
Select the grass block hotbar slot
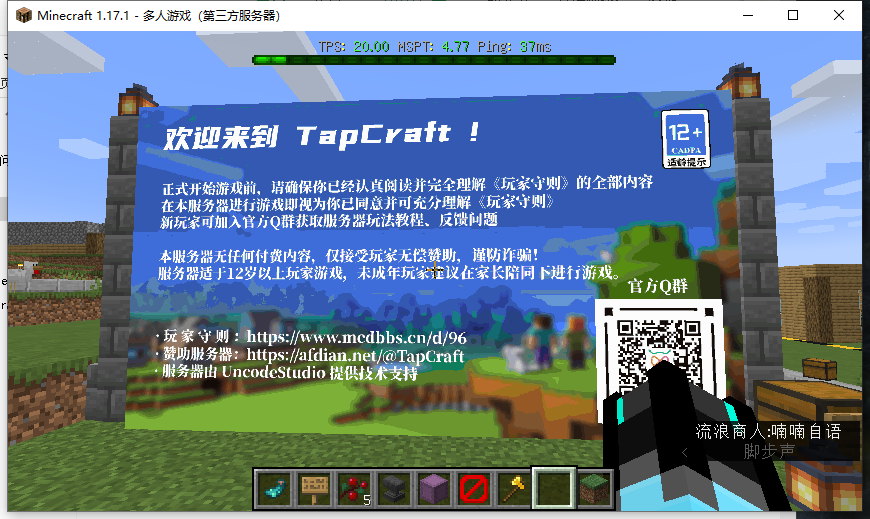[593, 488]
